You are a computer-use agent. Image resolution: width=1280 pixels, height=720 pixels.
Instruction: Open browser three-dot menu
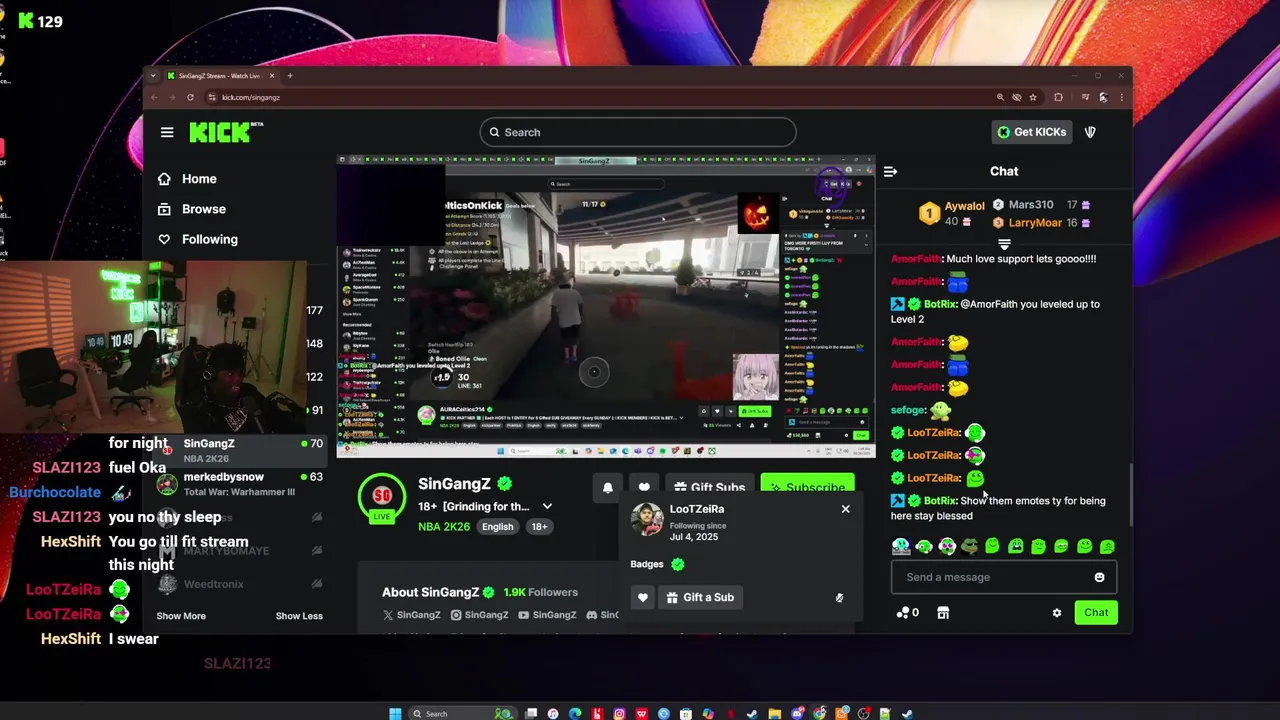(1121, 97)
